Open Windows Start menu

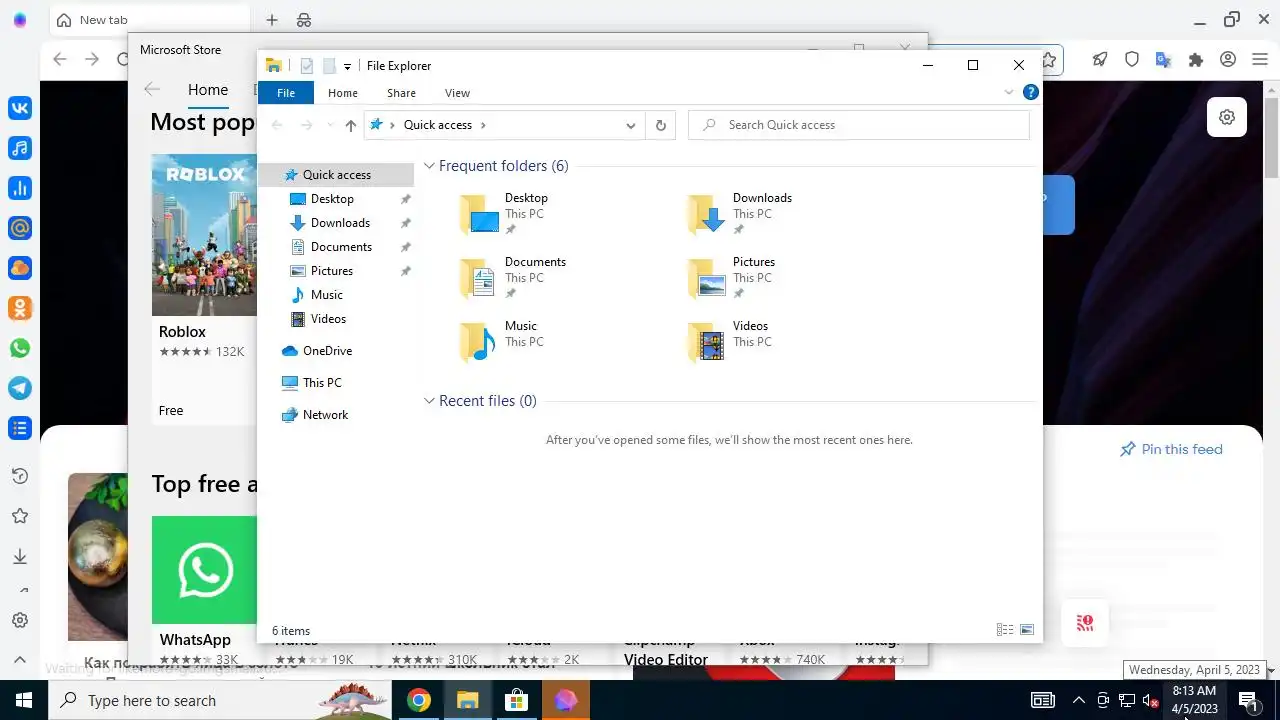coord(24,700)
